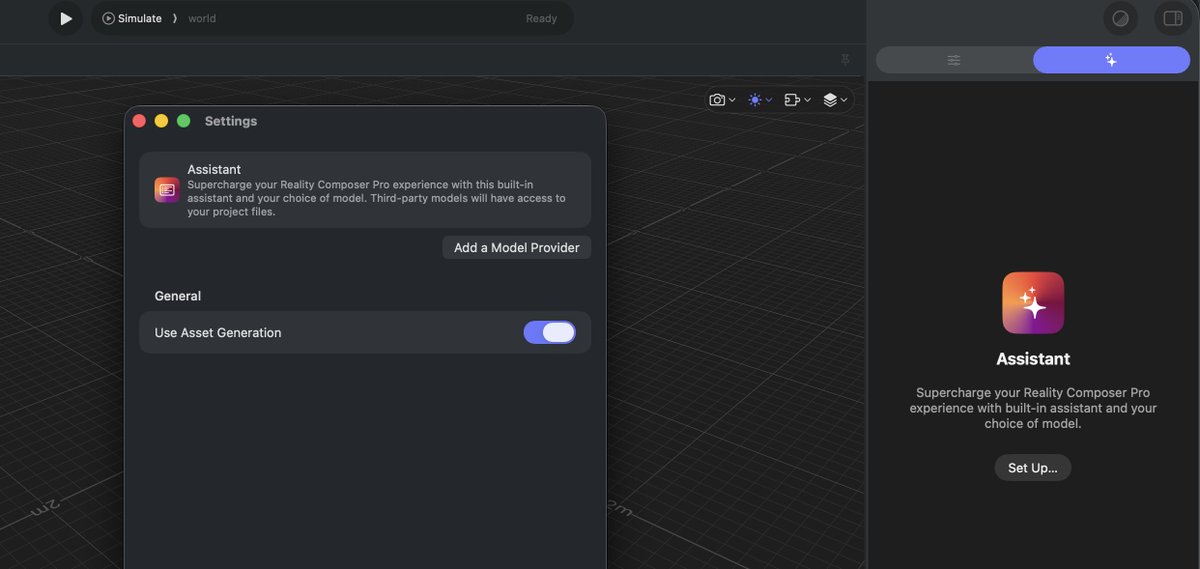The width and height of the screenshot is (1200, 569).
Task: Open the camera dropdown in the viewport
Action: coord(722,100)
